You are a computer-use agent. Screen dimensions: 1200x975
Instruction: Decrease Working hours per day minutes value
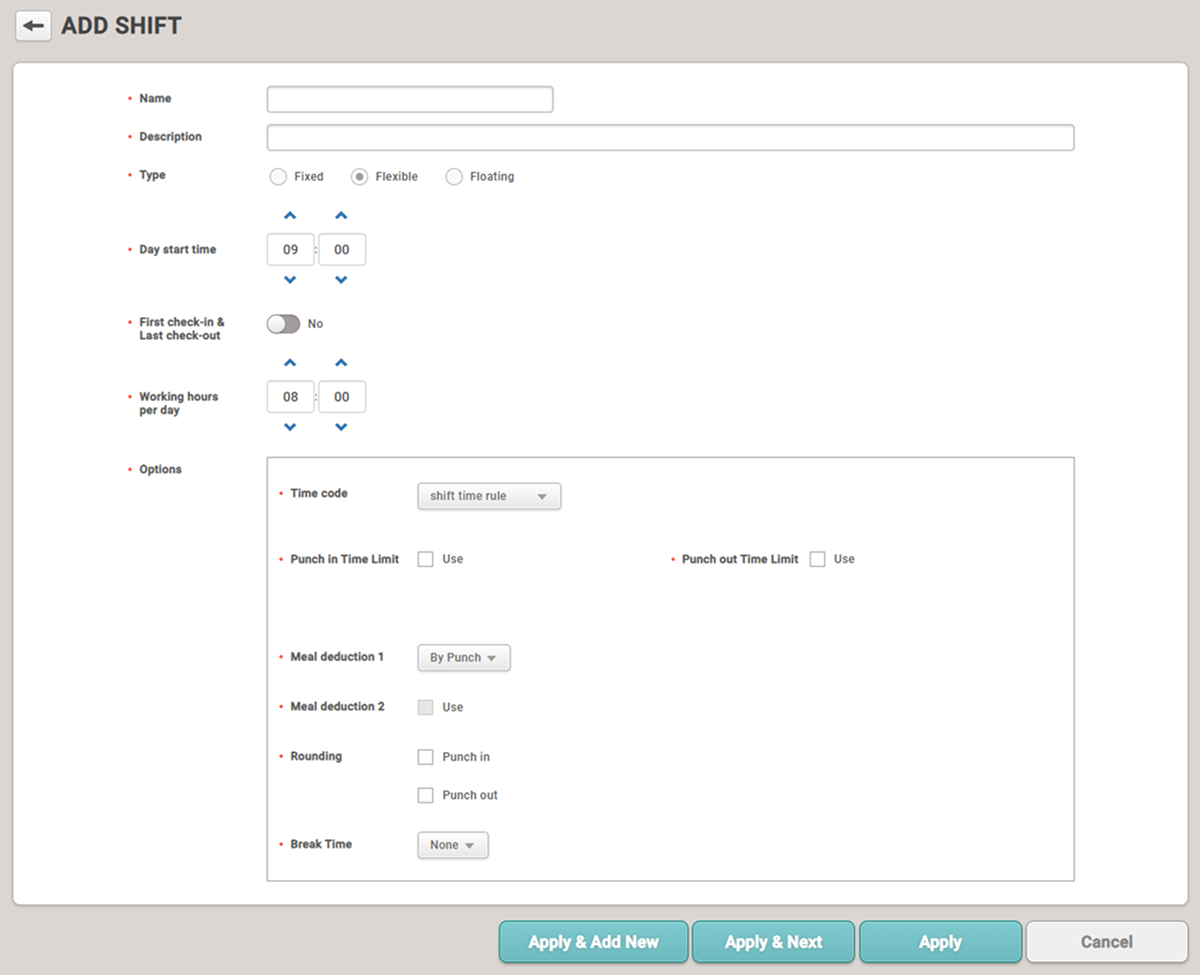[x=341, y=428]
